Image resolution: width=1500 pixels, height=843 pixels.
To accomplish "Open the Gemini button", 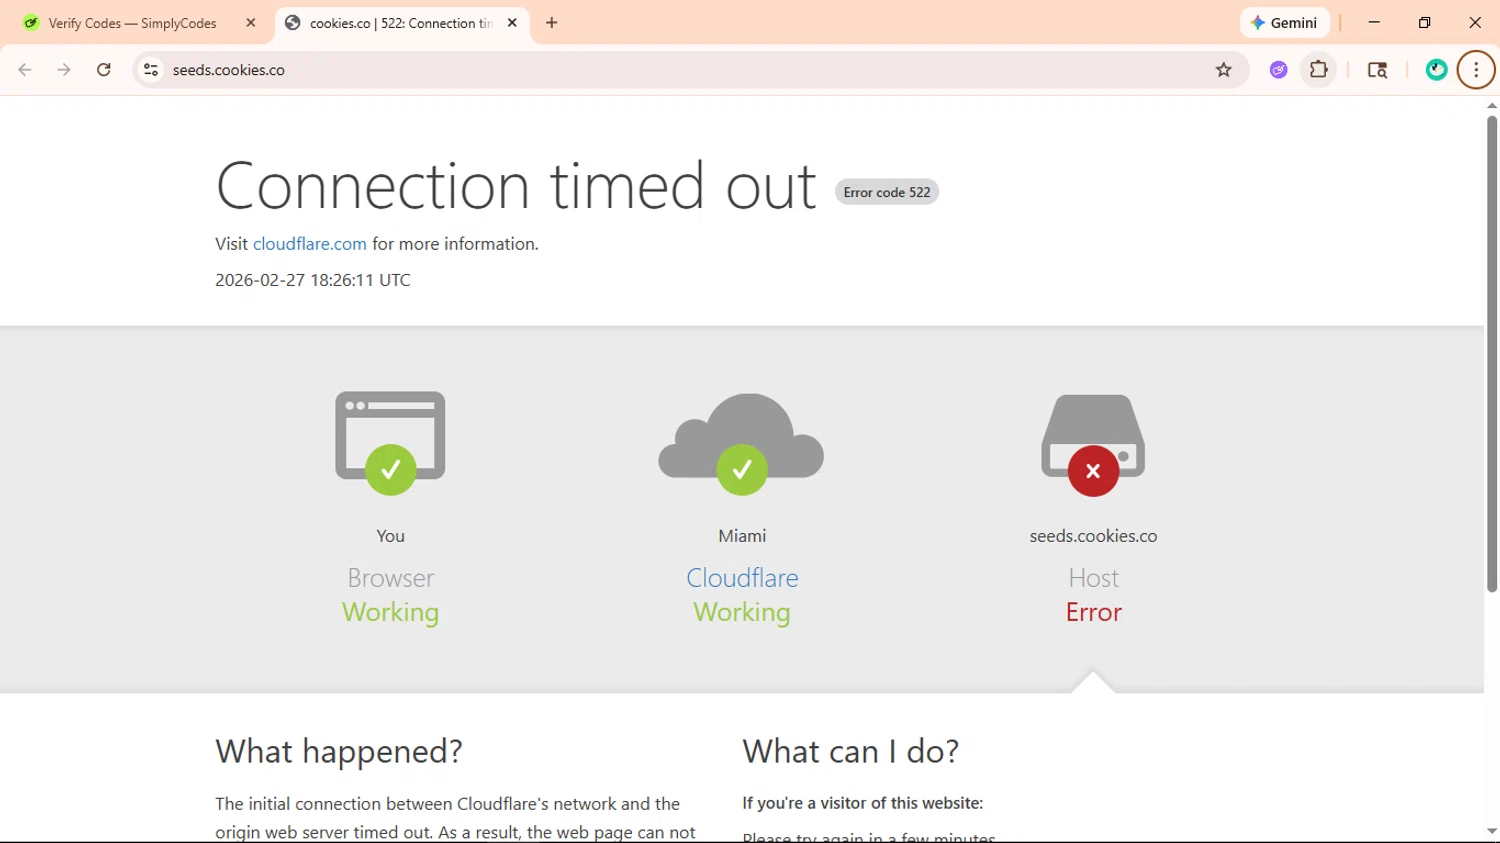I will [x=1285, y=23].
